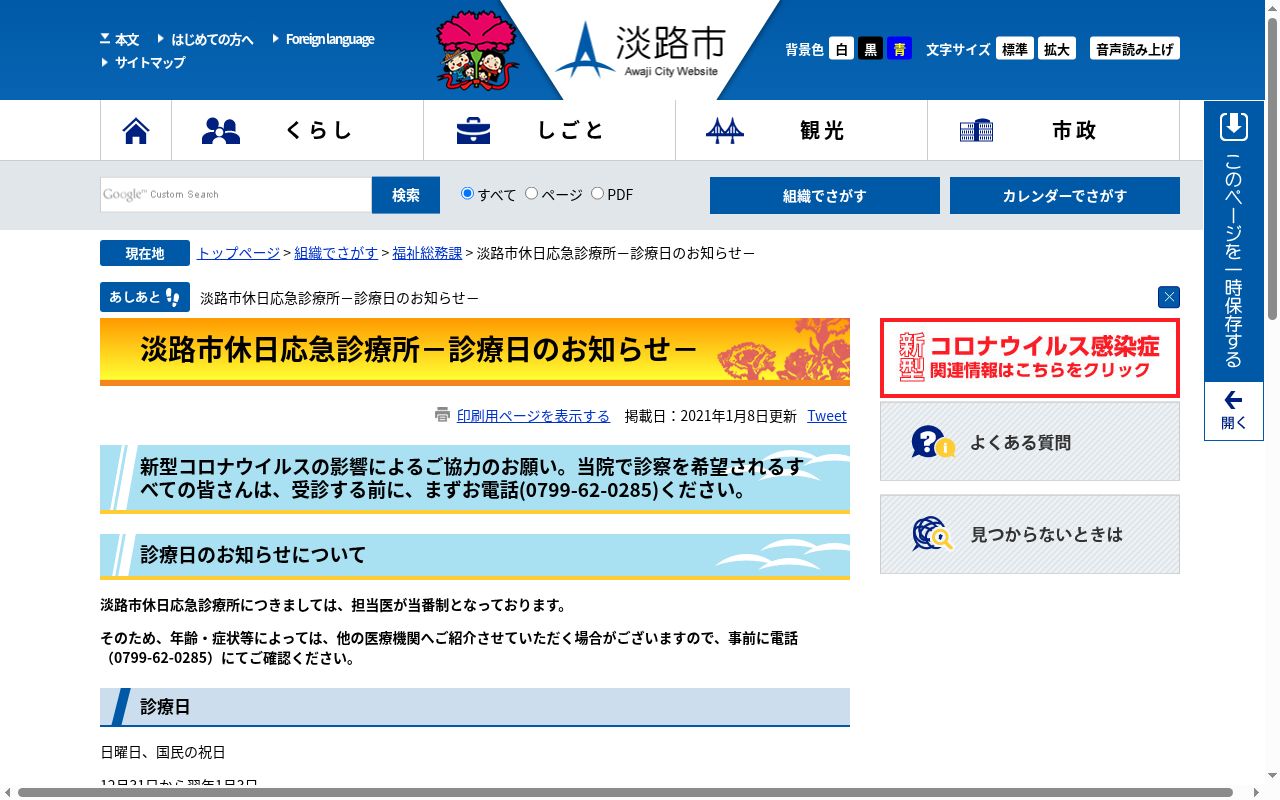The height and width of the screenshot is (800, 1280).
Task: Click the horizontal scrollbar at bottom
Action: (625, 792)
